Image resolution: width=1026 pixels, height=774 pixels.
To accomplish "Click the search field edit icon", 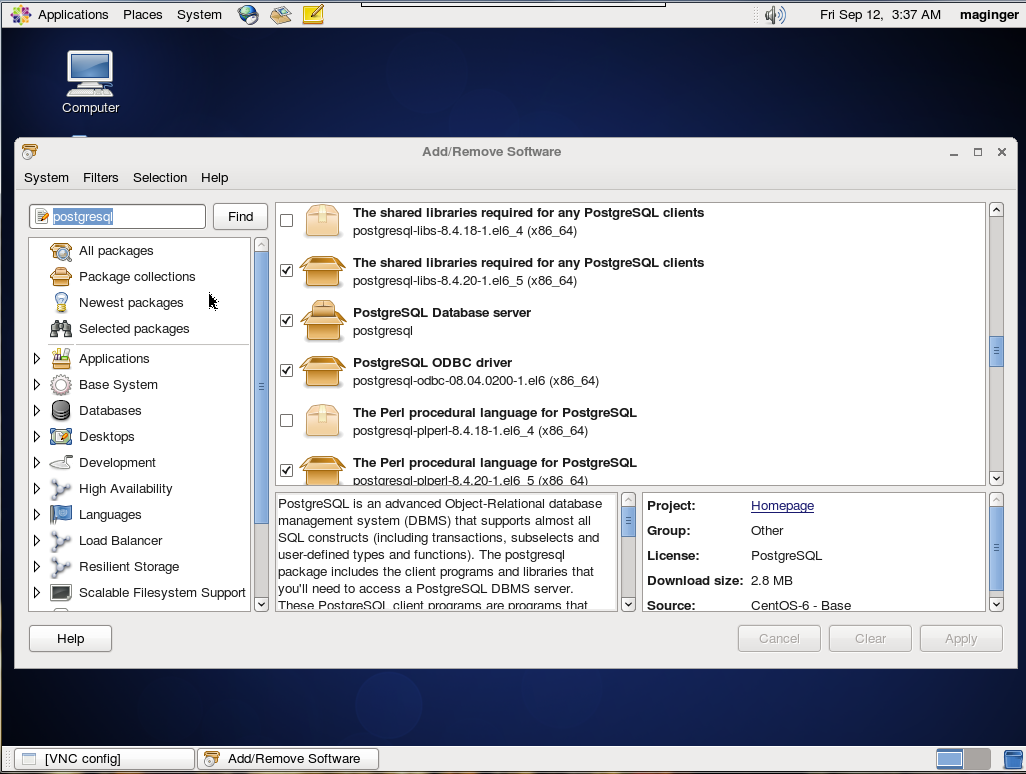I will pos(42,217).
